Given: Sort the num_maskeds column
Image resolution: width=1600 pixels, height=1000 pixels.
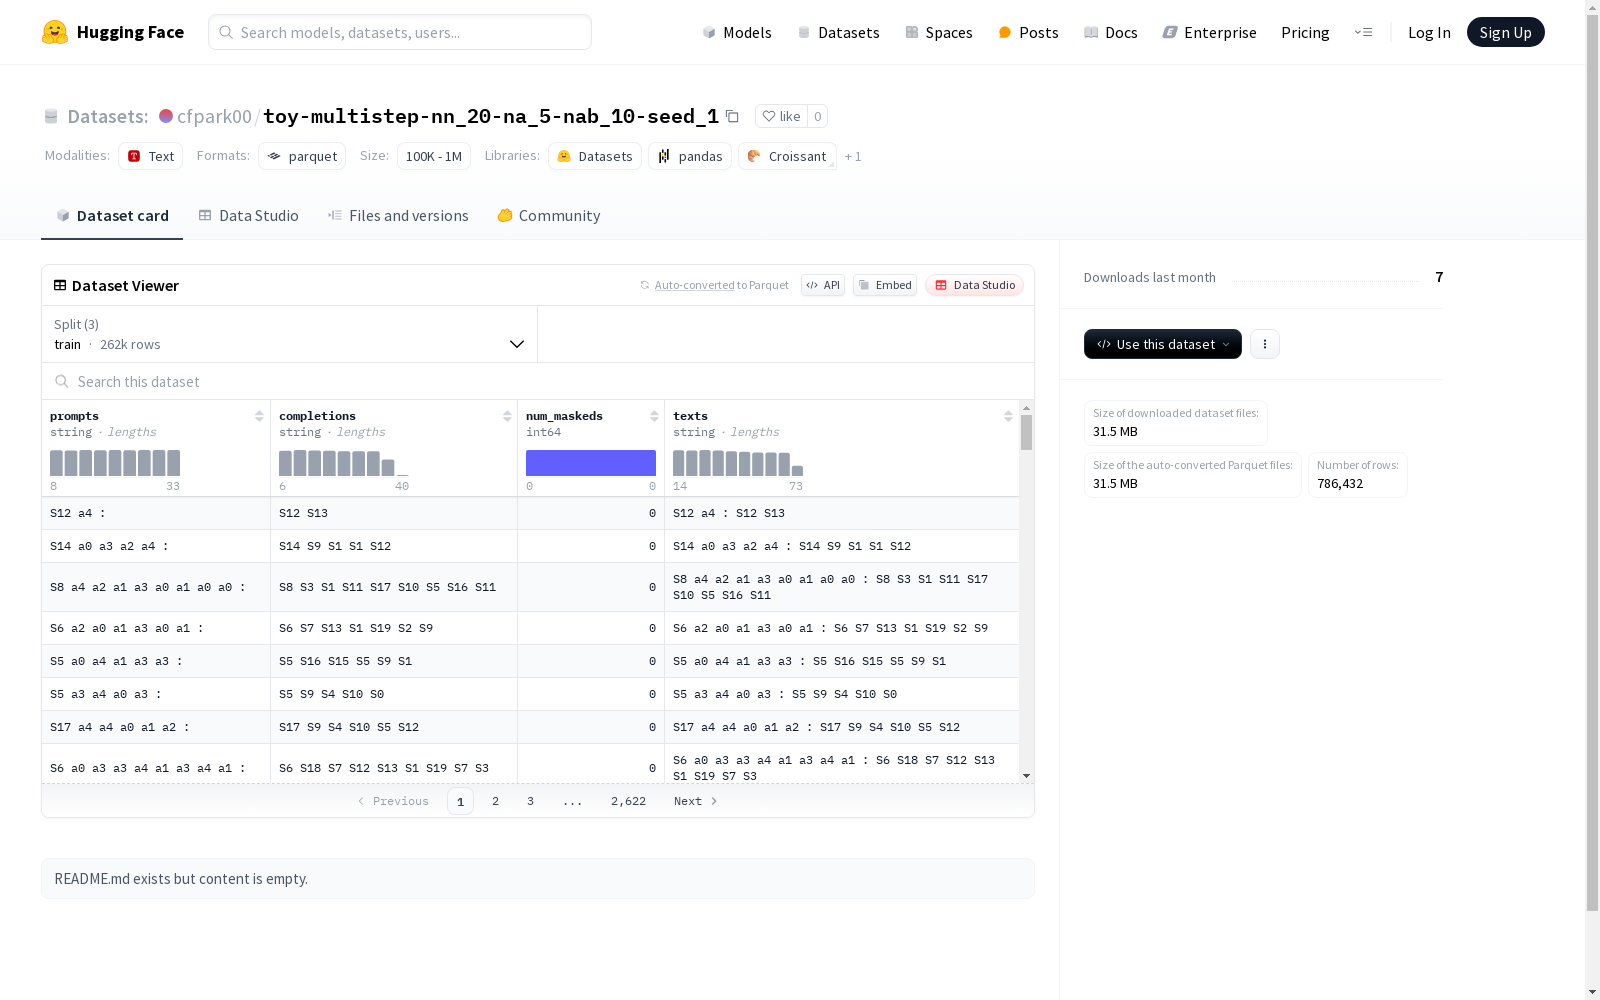Looking at the screenshot, I should (x=654, y=416).
